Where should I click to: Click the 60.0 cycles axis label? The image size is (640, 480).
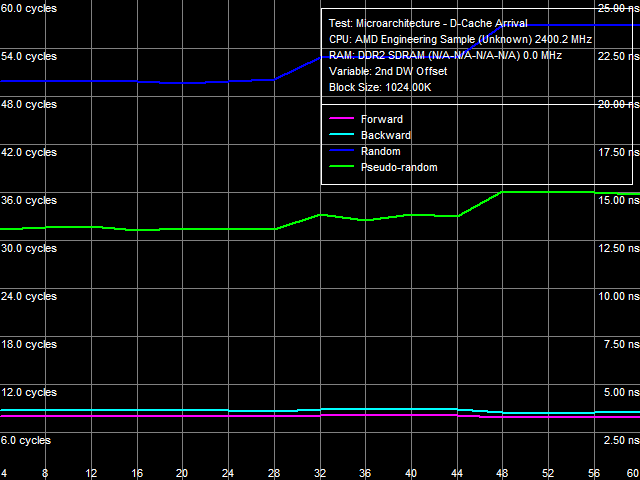[29, 8]
